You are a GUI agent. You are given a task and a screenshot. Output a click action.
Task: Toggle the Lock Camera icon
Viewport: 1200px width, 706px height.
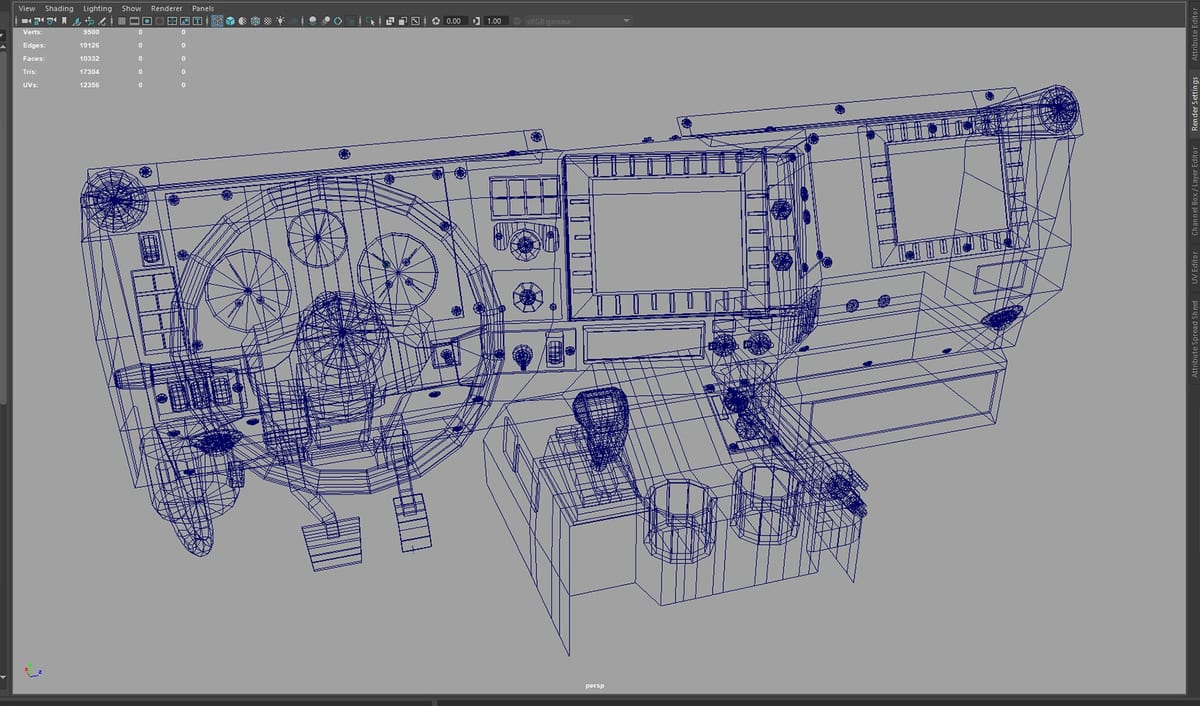click(38, 21)
